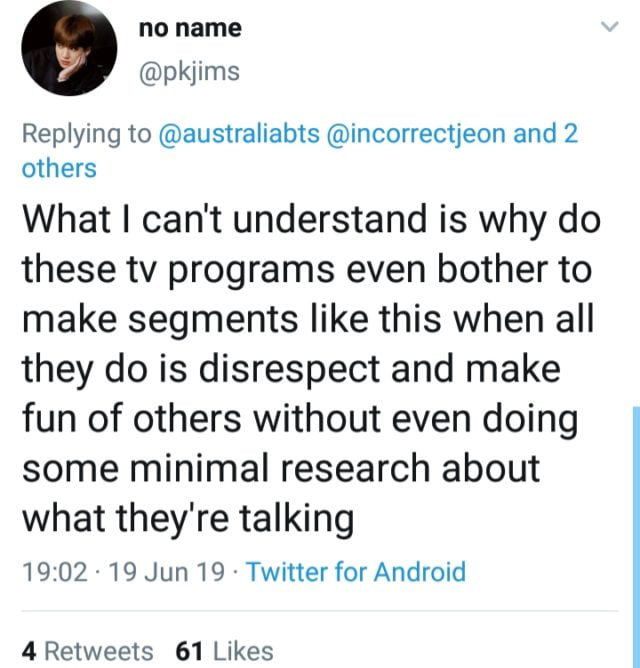Screen dimensions: 640x668
Task: Open the @australiabts mention link
Action: 238,135
